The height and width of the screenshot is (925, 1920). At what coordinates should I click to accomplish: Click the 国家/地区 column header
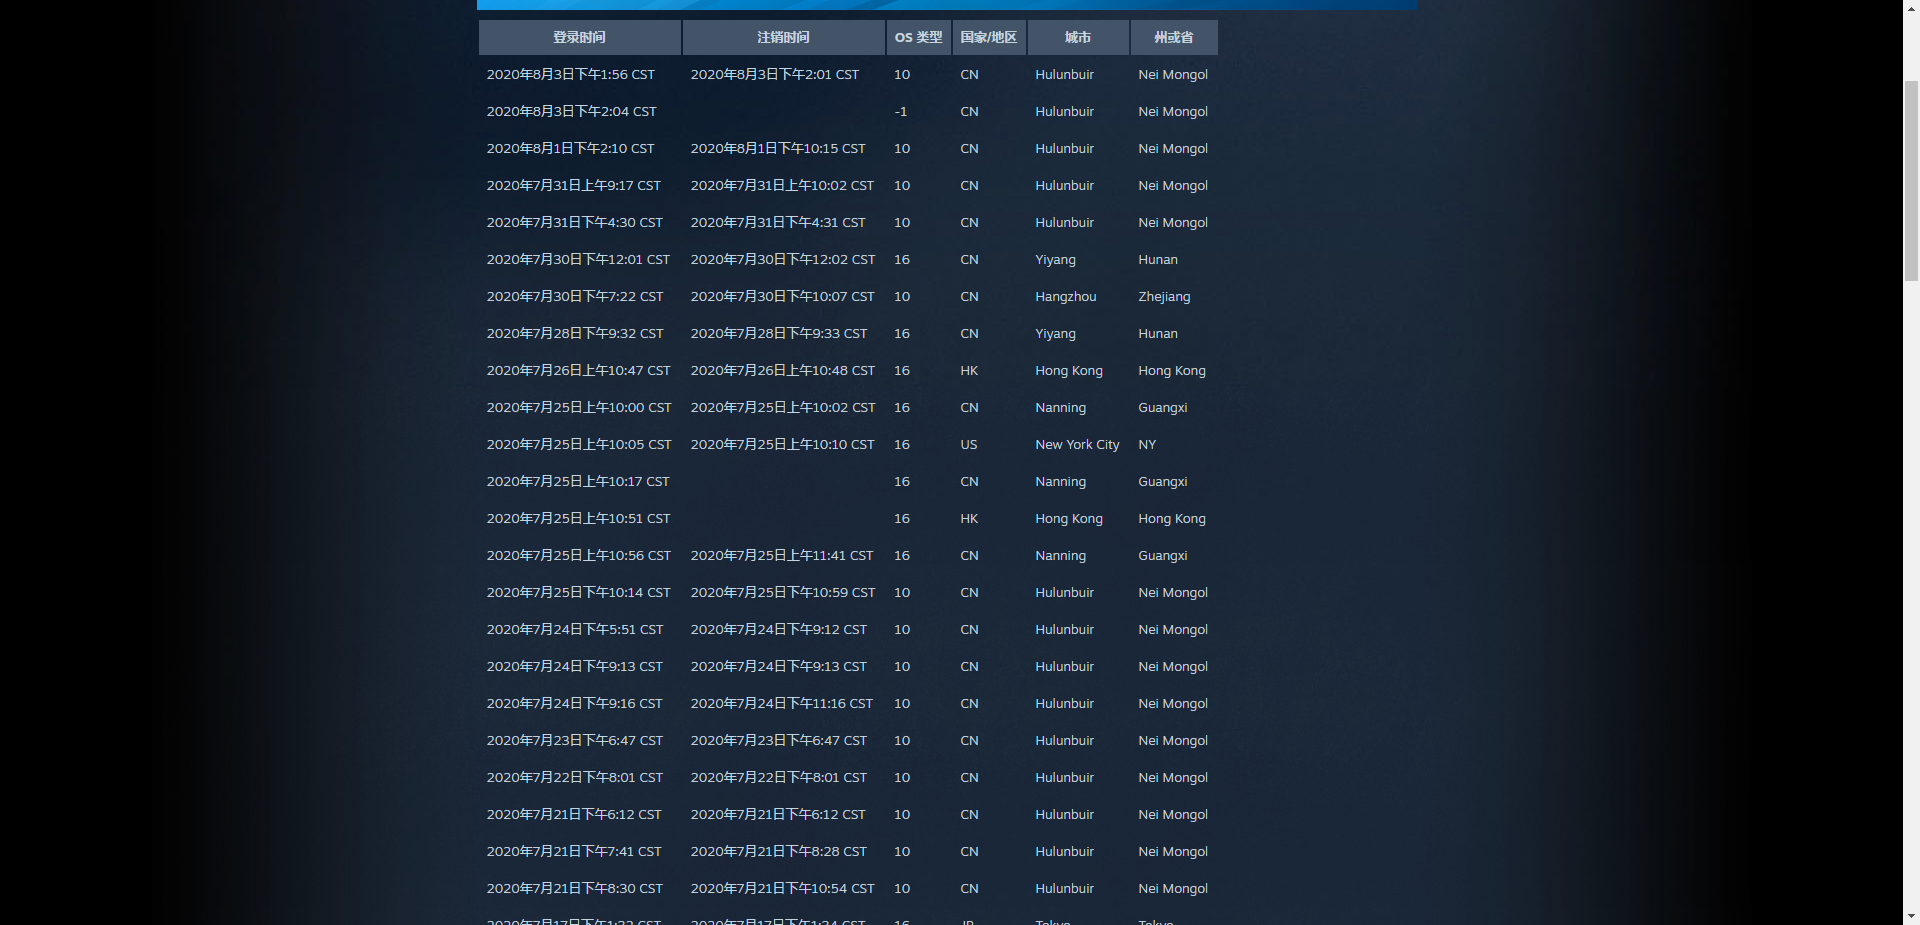[988, 37]
